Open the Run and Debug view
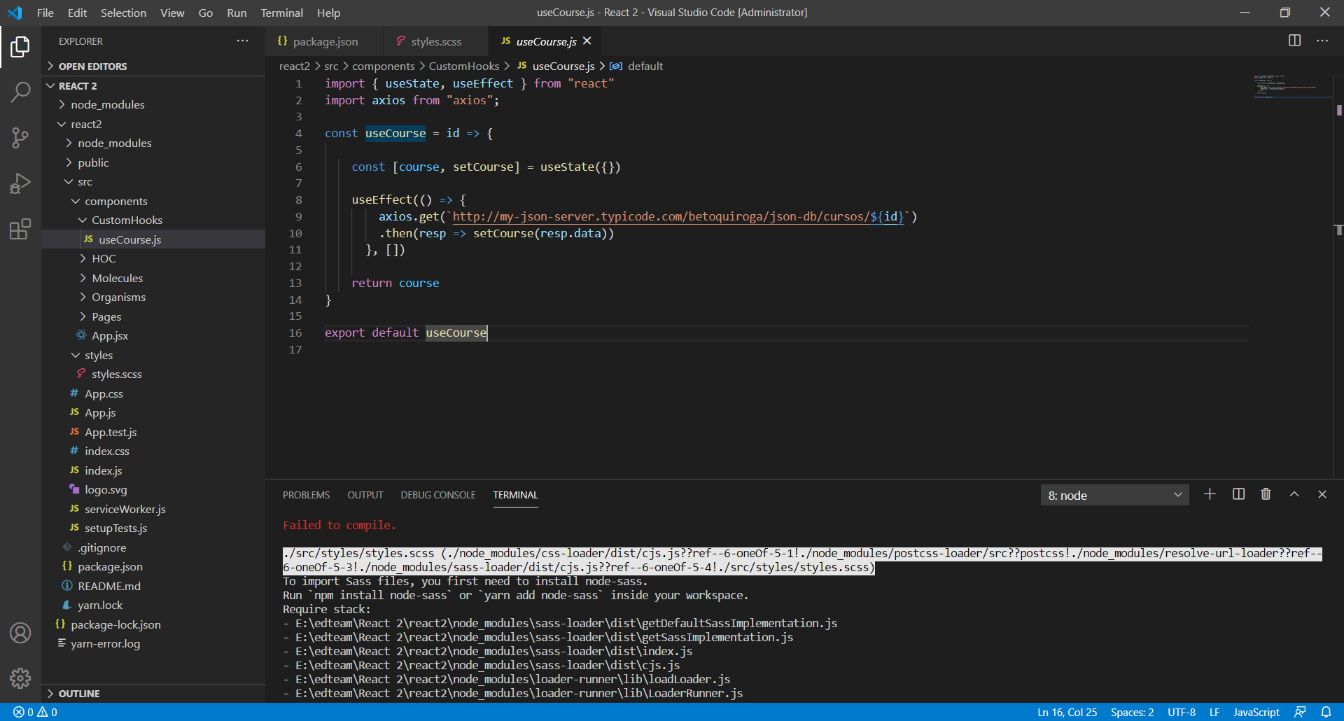This screenshot has width=1344, height=721. tap(20, 184)
